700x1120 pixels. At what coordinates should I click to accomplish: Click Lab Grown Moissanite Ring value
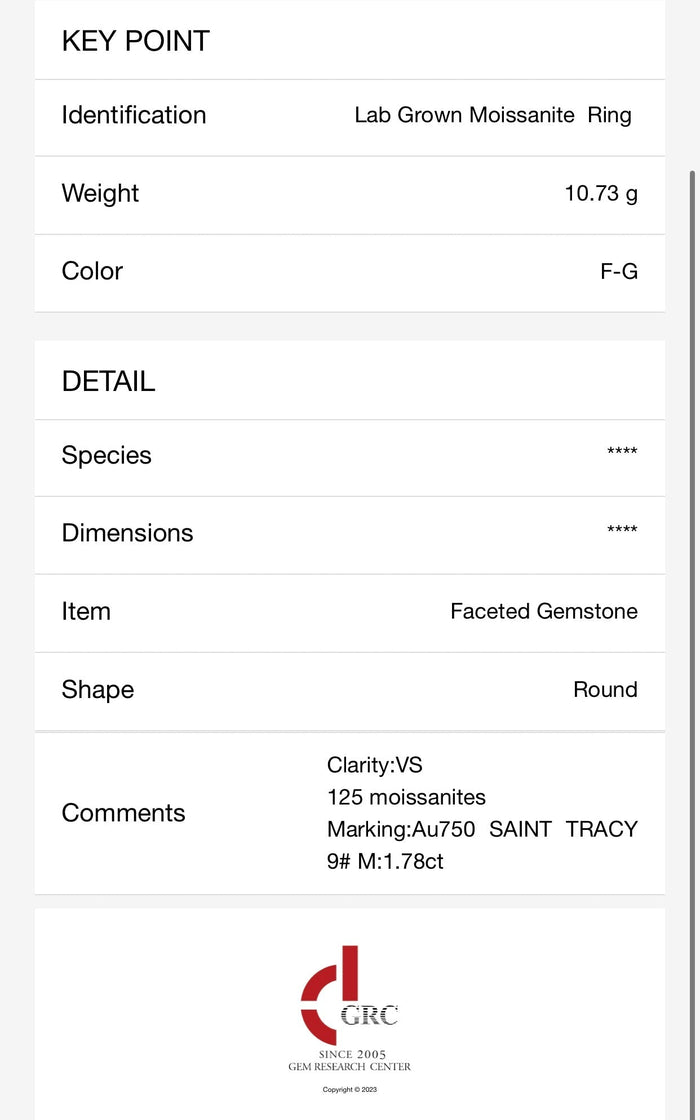[493, 115]
